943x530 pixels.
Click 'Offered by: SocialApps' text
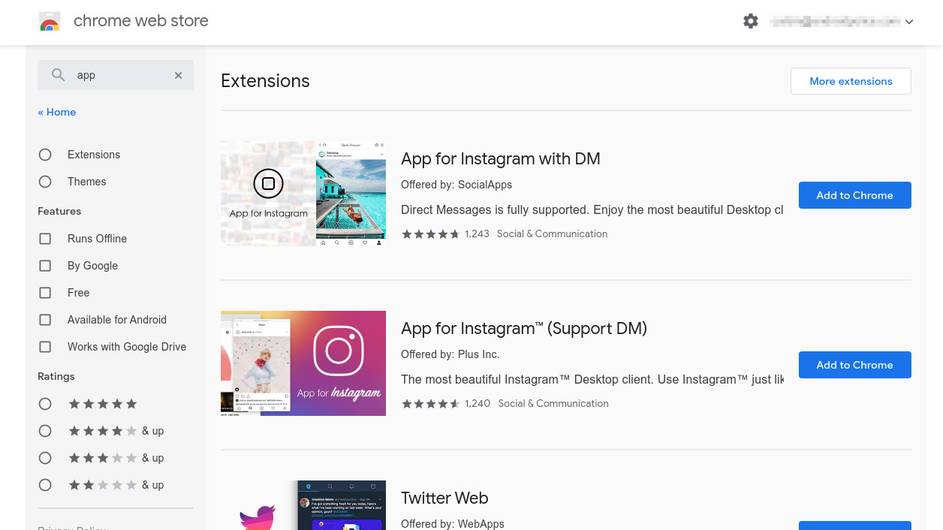tap(456, 185)
